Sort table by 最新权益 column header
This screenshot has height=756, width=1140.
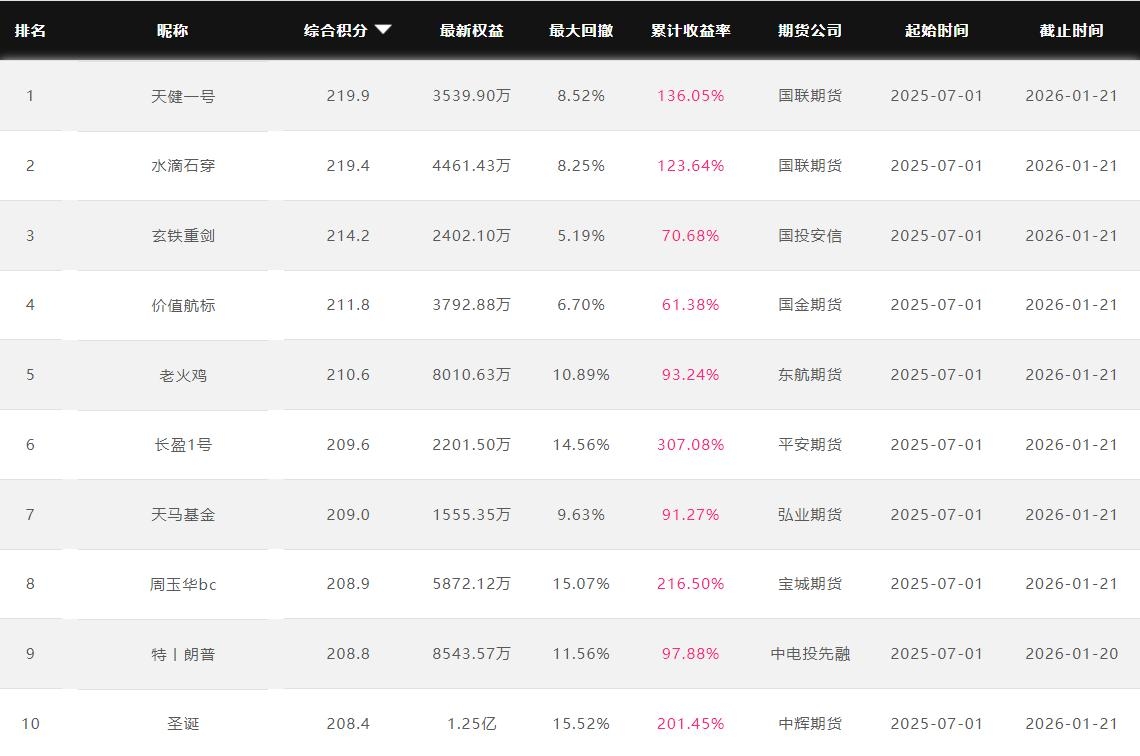[471, 30]
